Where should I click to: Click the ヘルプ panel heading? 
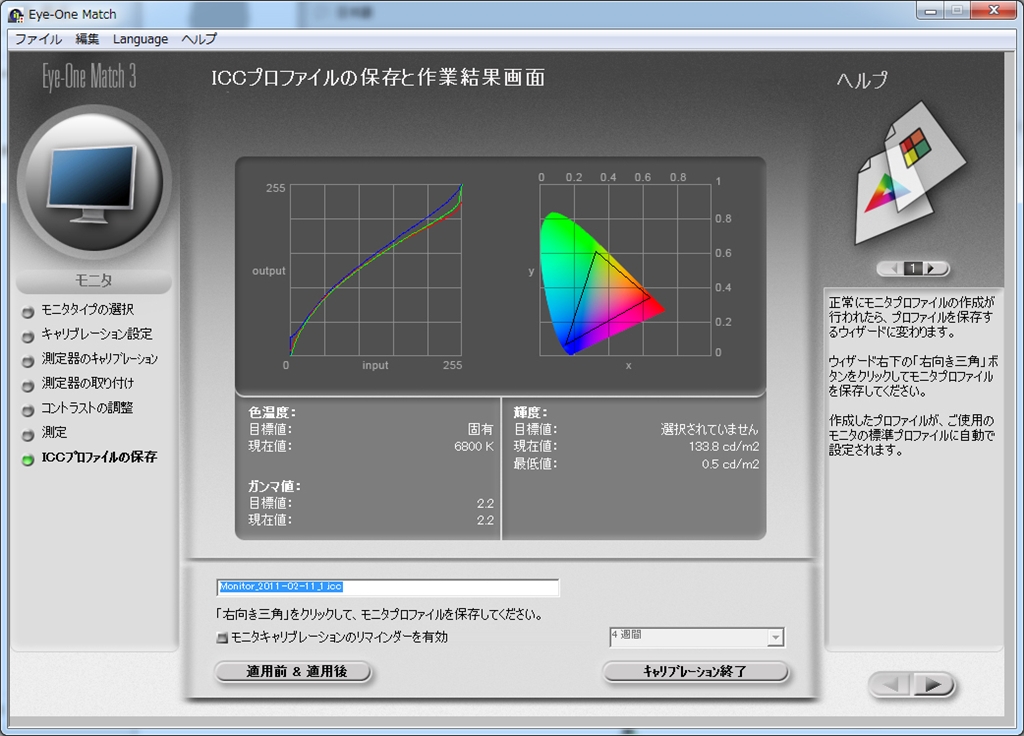click(862, 80)
